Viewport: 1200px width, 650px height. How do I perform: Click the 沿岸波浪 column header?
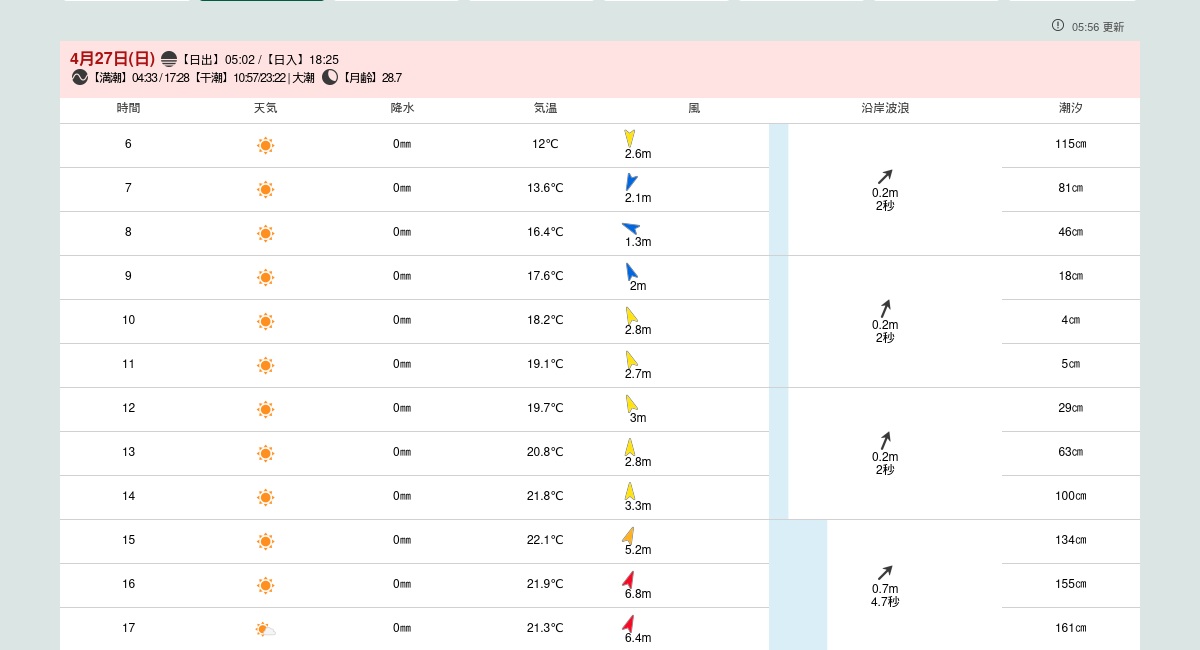885,108
